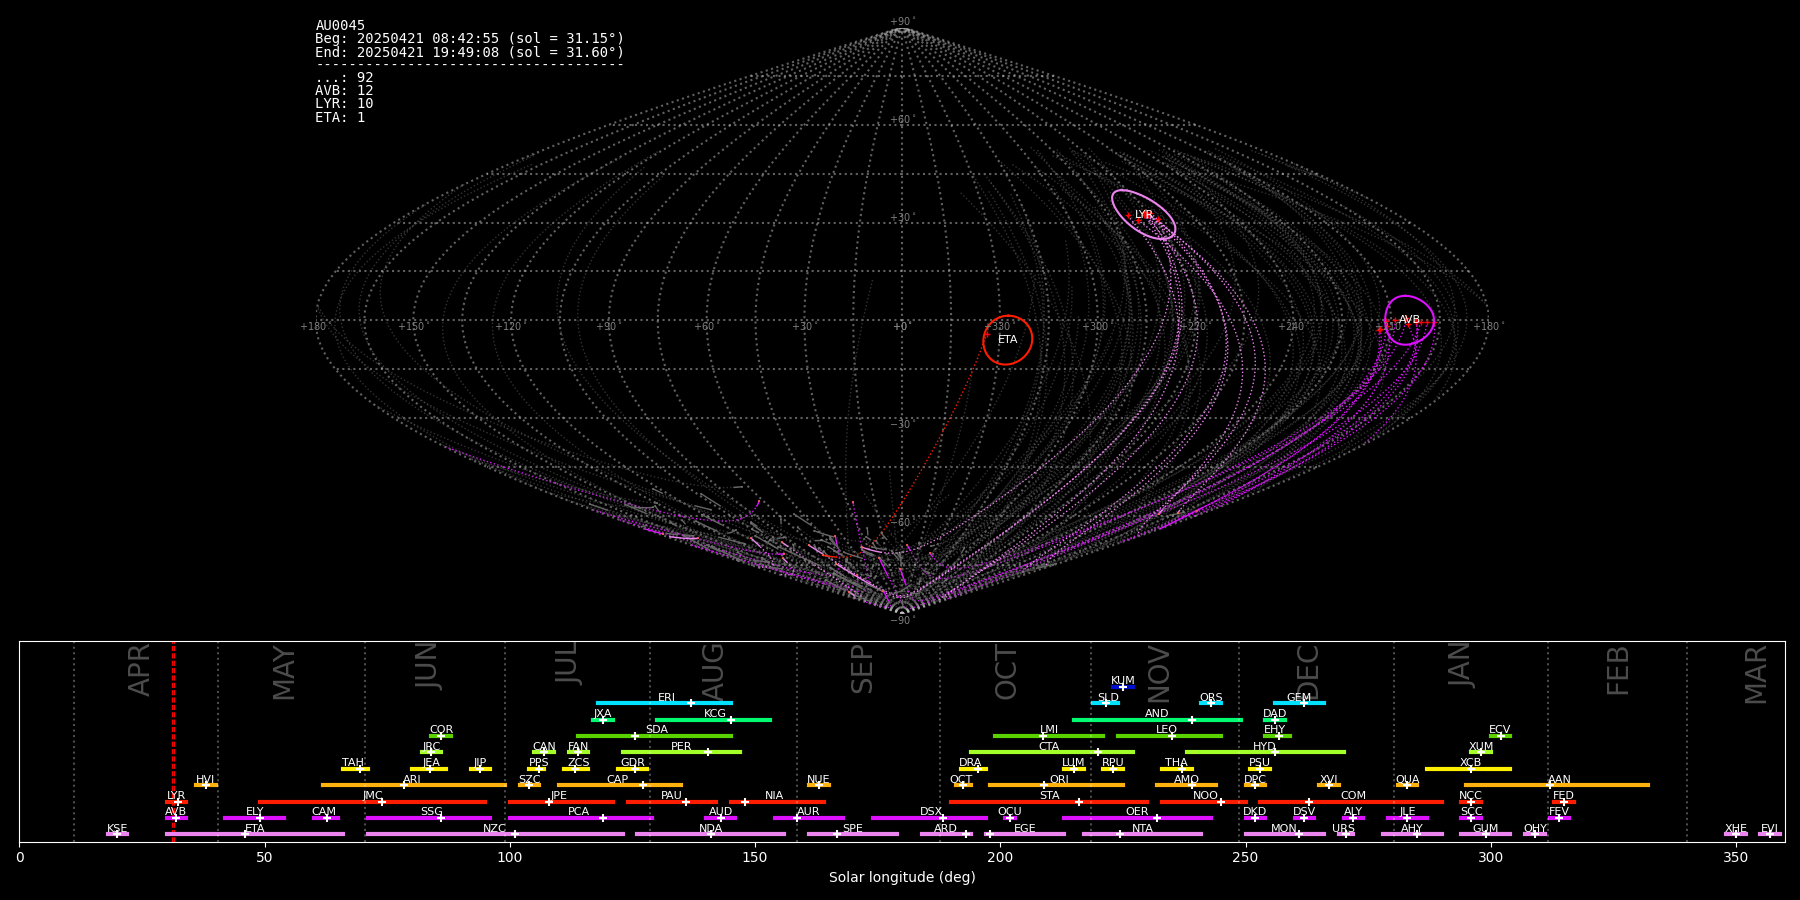This screenshot has width=1800, height=900.
Task: Click the CAP shower label
Action: 617,780
